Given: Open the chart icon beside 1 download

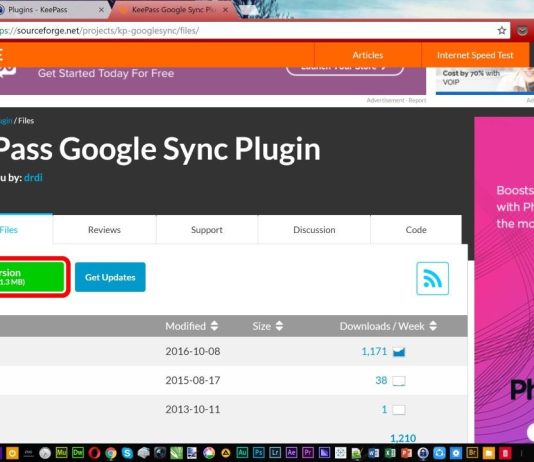Looking at the screenshot, I should click(399, 410).
